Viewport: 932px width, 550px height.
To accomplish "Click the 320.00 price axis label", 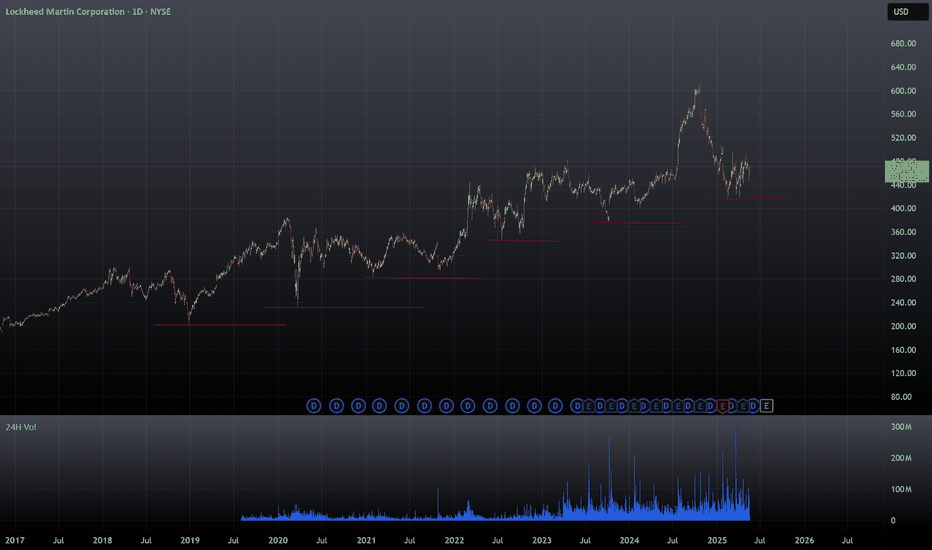I will (903, 256).
